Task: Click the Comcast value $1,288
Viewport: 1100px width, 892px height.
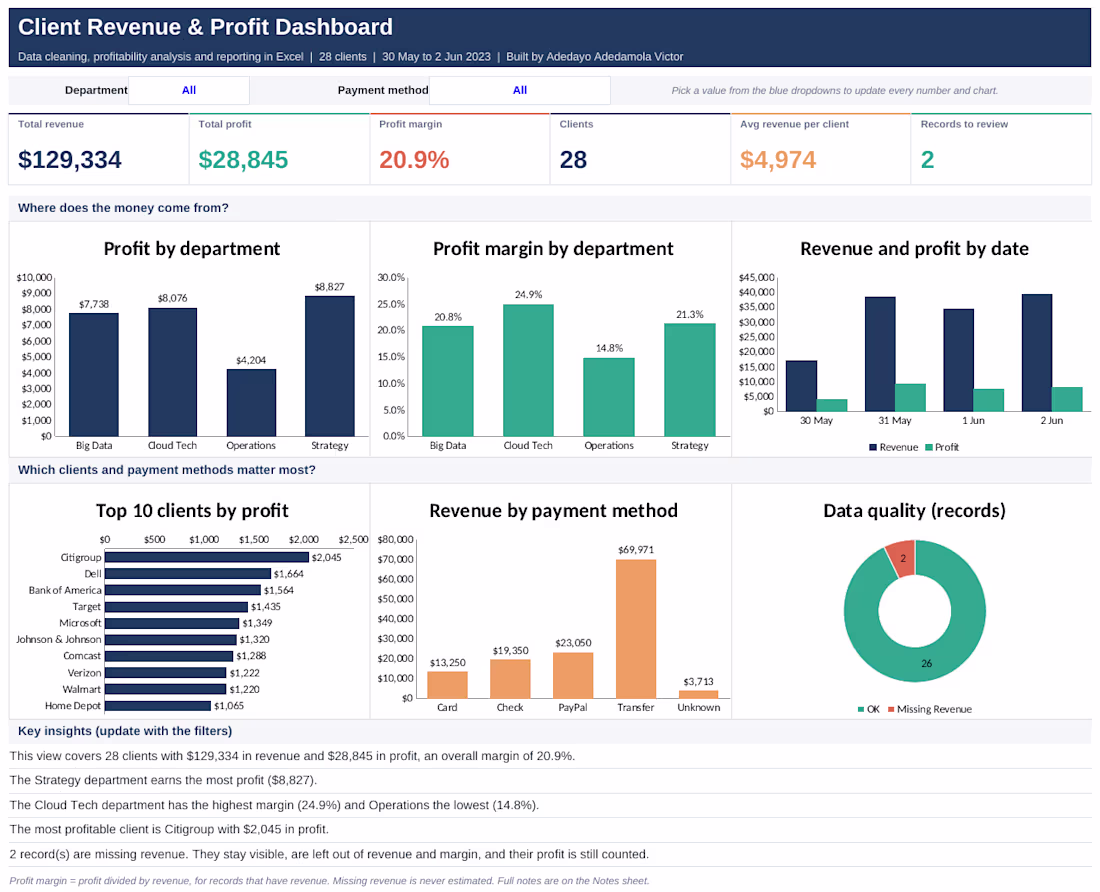Action: (x=251, y=656)
